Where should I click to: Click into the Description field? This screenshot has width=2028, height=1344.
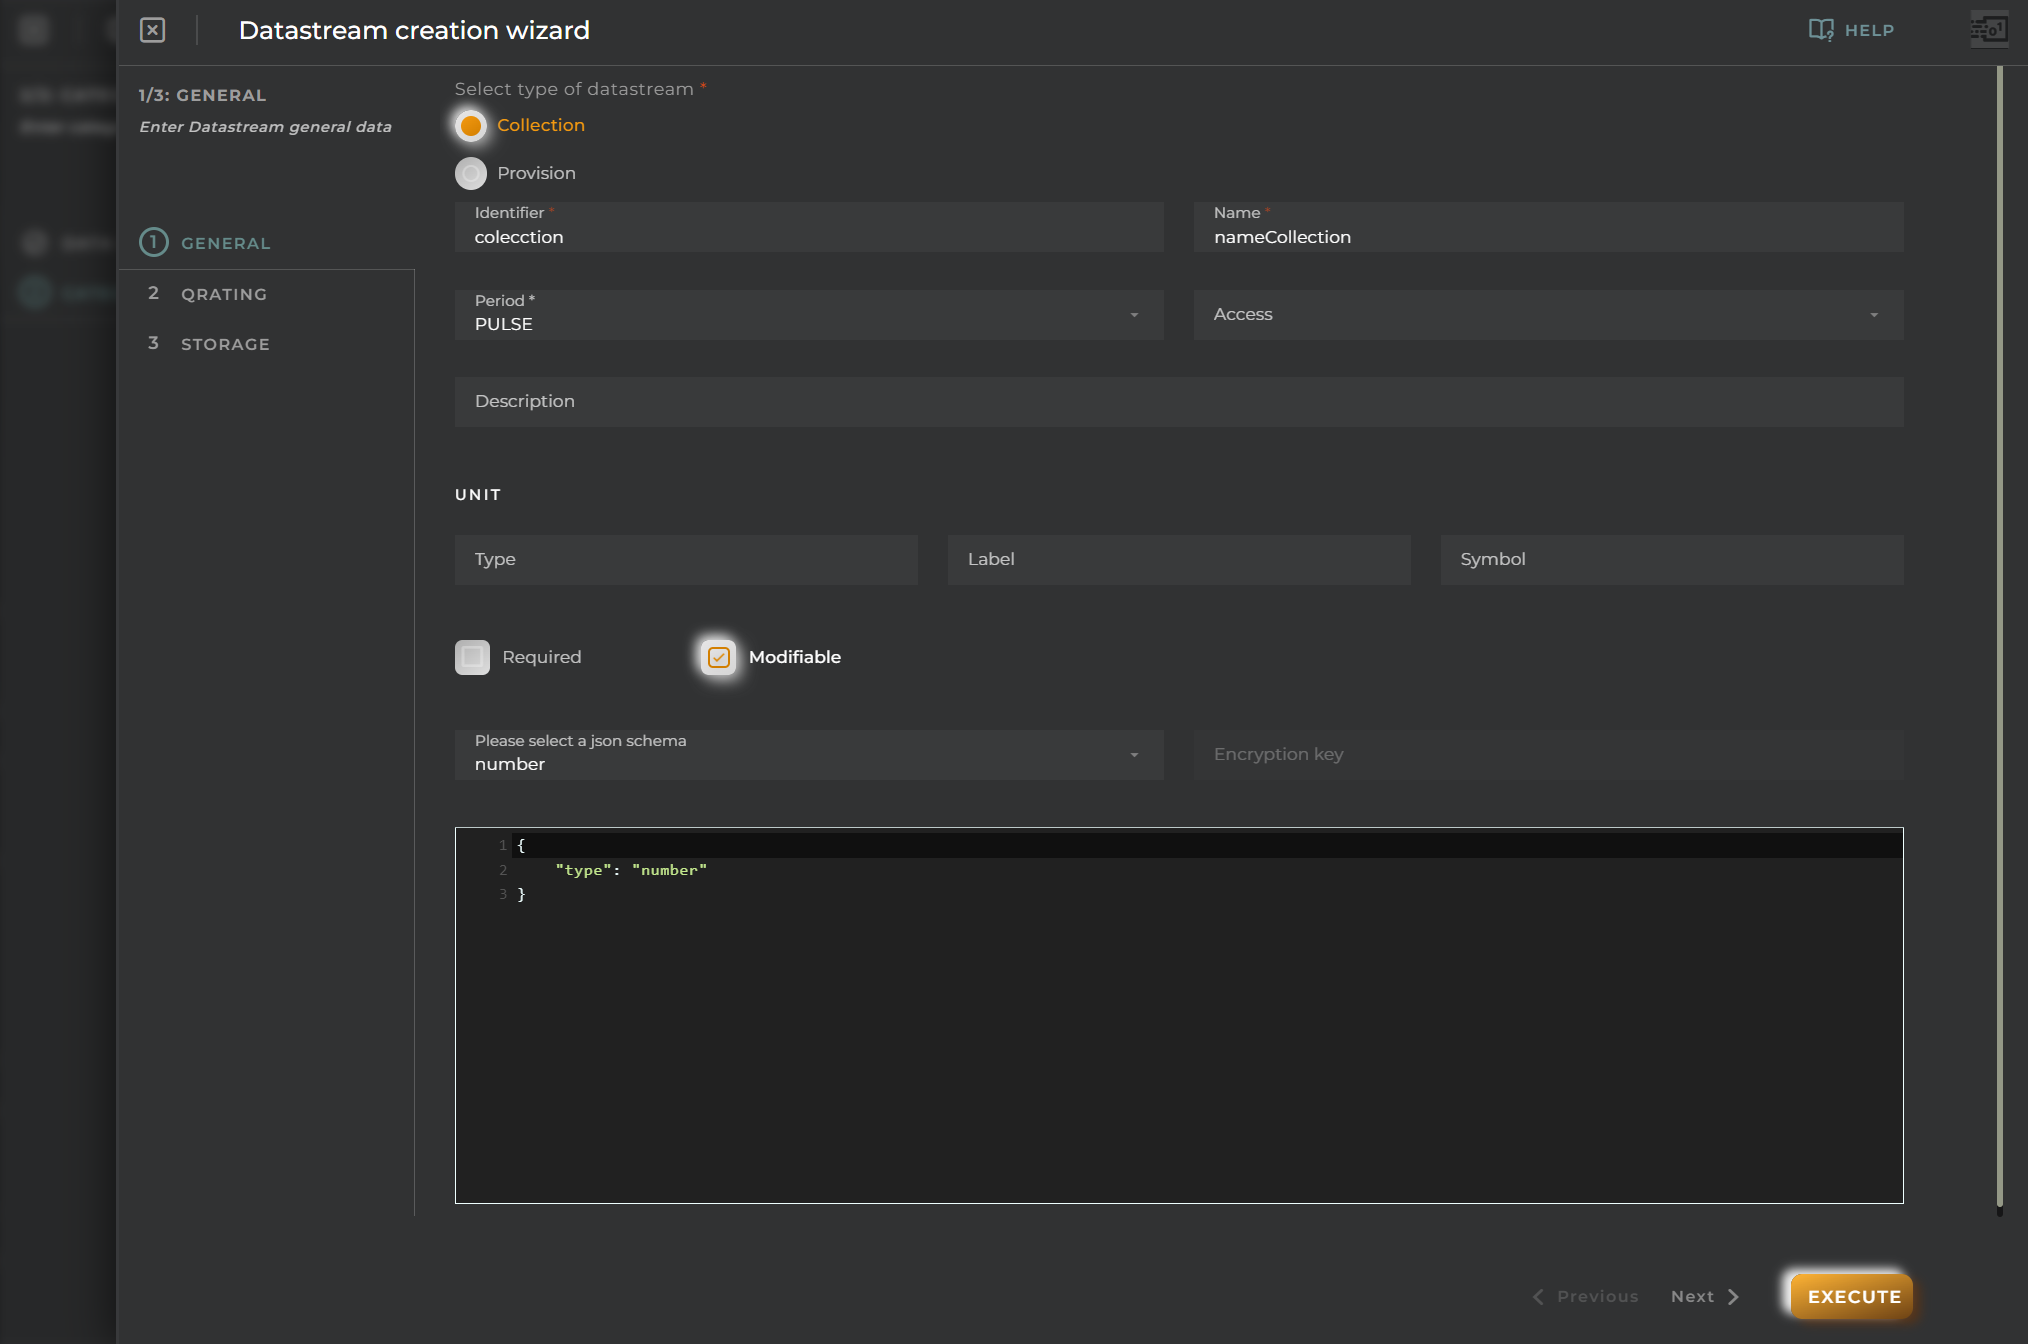click(x=1179, y=402)
